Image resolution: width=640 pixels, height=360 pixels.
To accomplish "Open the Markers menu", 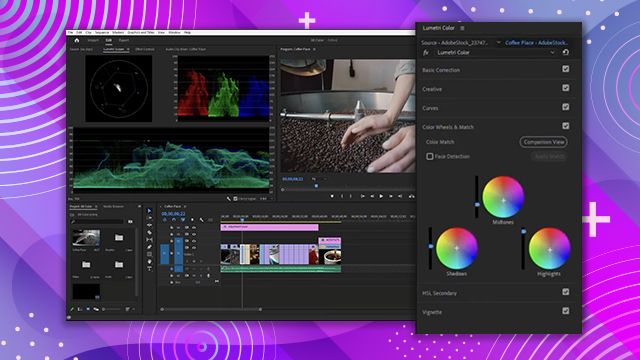I will 118,32.
